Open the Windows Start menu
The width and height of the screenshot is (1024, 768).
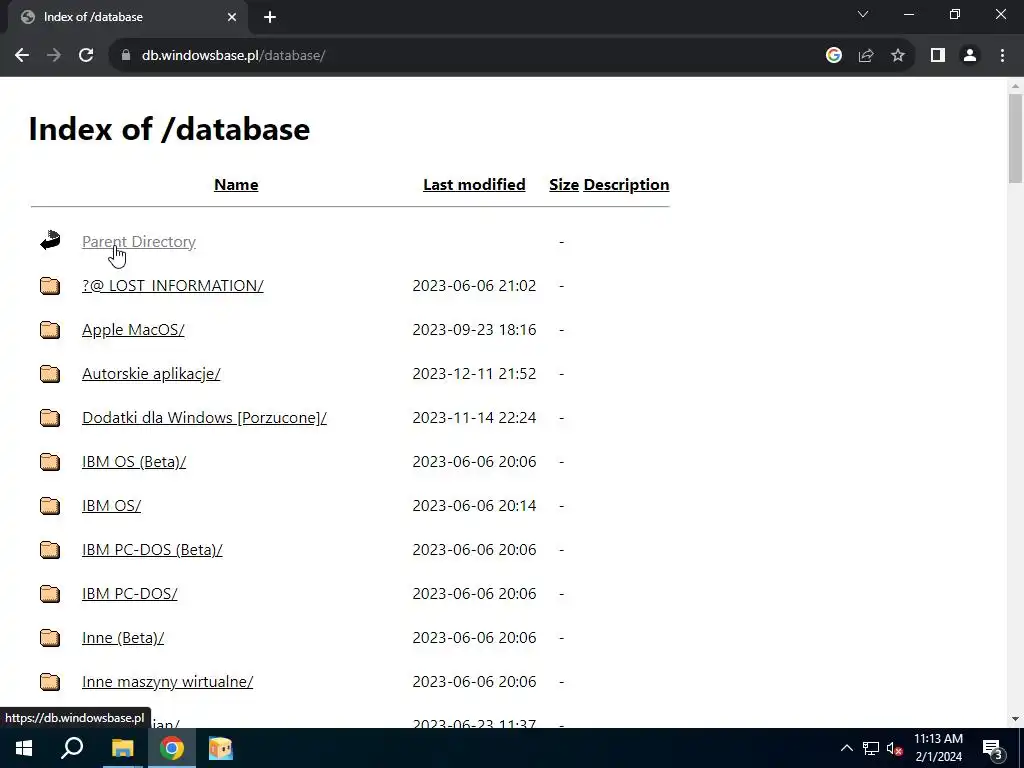(x=24, y=748)
